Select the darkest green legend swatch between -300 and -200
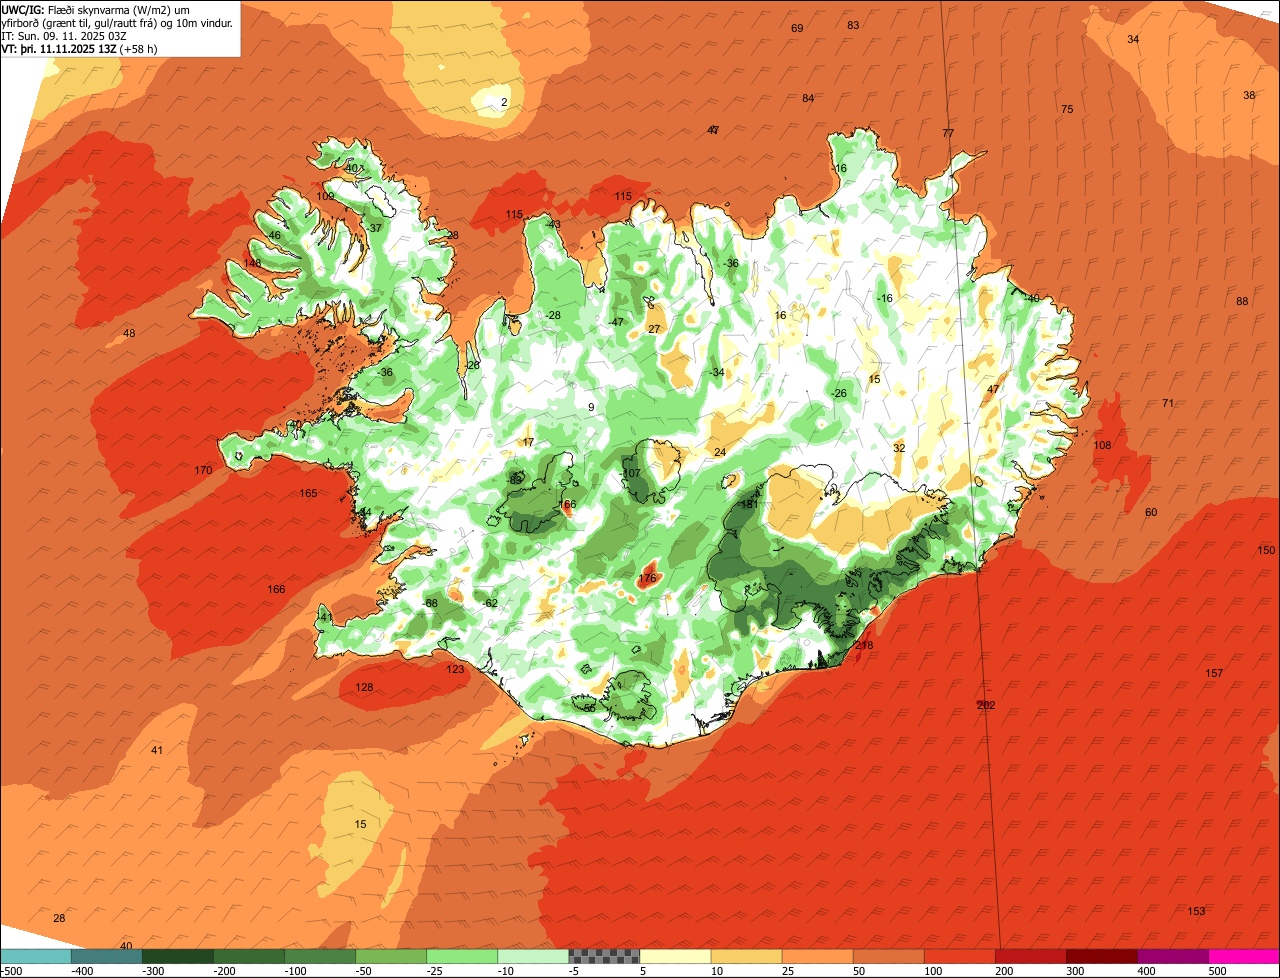 (x=178, y=956)
